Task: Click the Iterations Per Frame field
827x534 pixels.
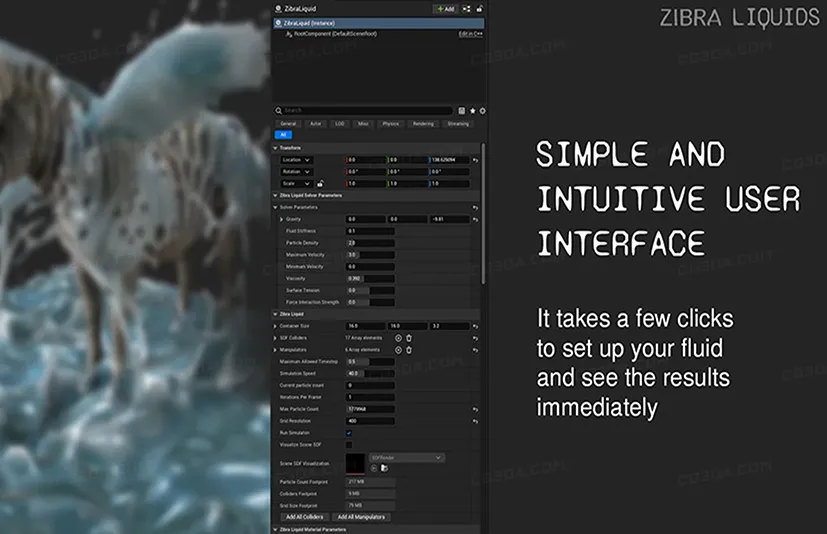Action: click(x=370, y=397)
